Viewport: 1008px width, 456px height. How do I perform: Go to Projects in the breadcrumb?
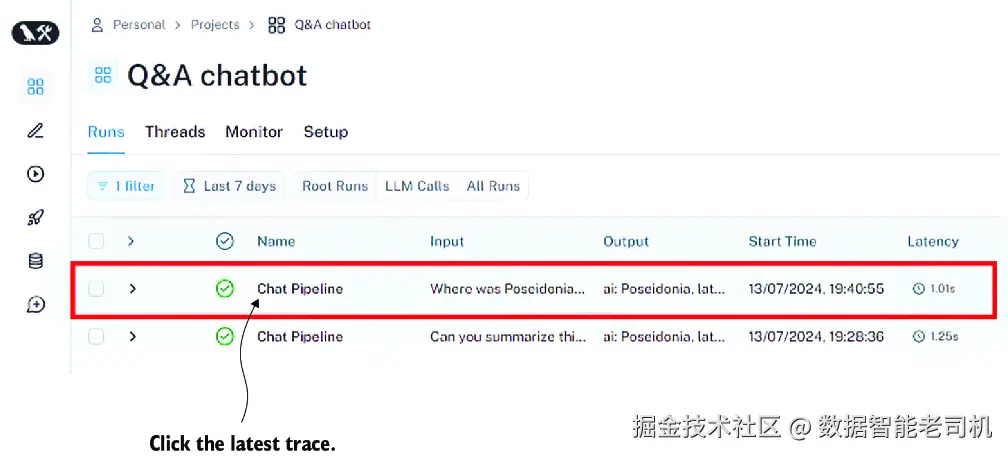click(x=215, y=24)
